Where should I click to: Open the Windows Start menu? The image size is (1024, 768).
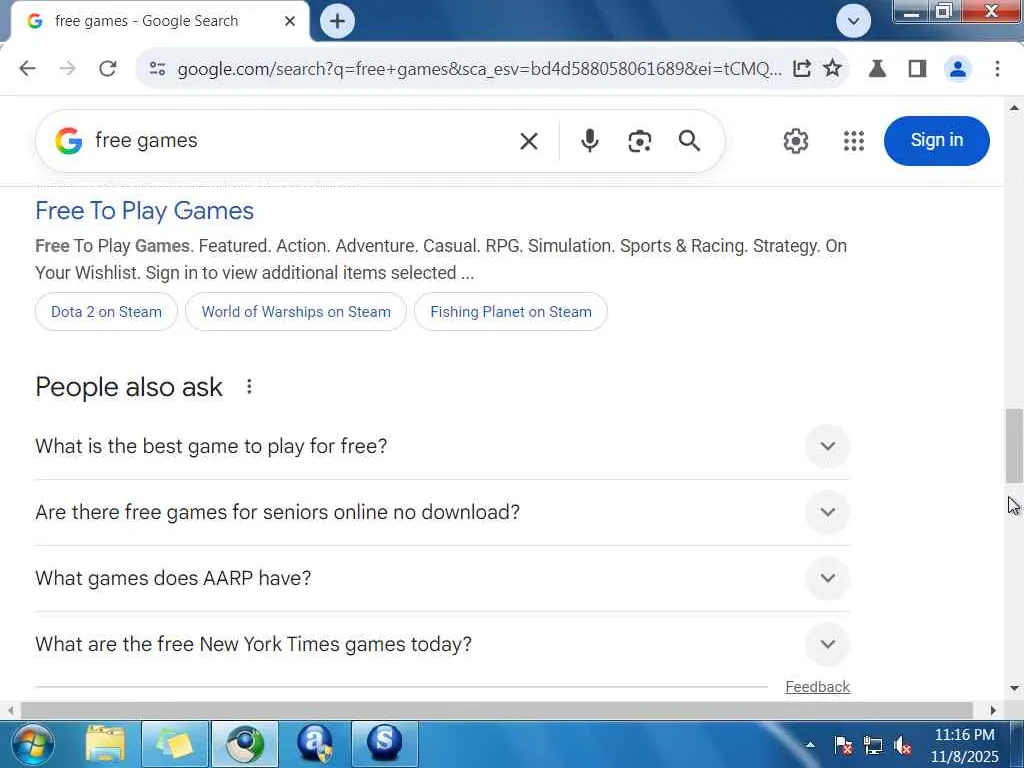point(33,744)
